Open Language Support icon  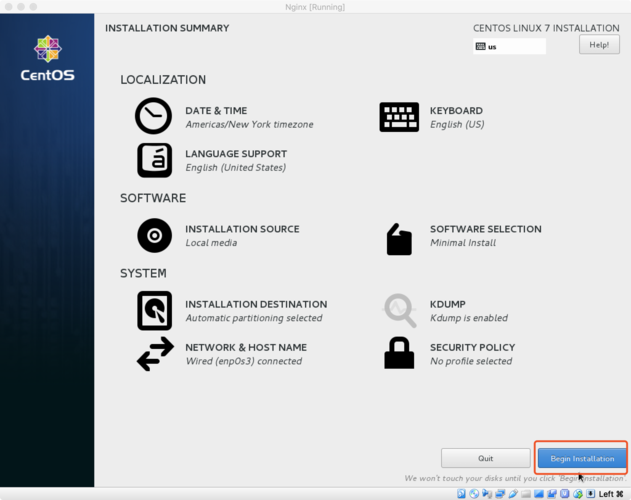155,160
